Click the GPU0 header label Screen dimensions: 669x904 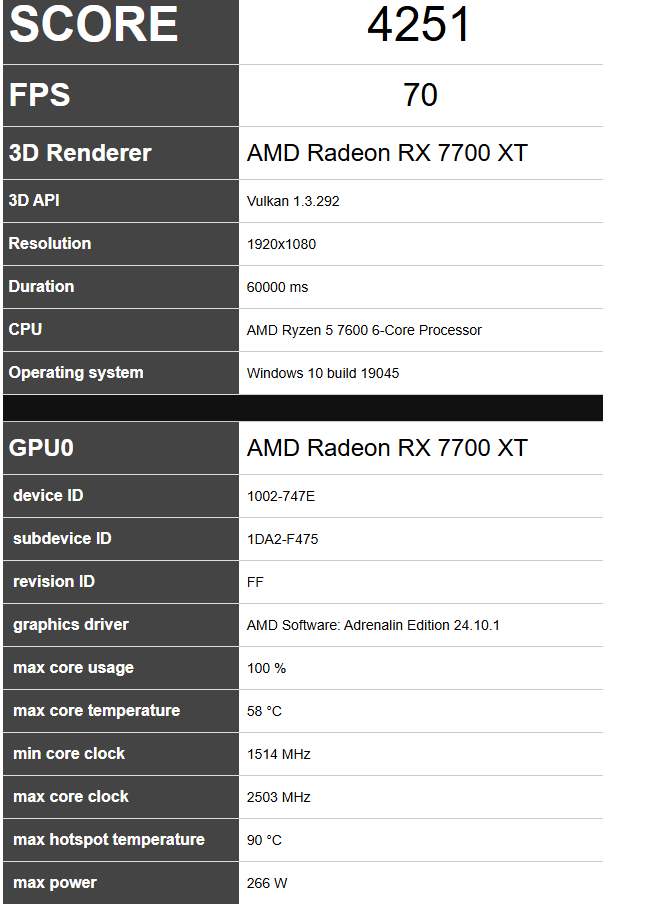click(41, 448)
